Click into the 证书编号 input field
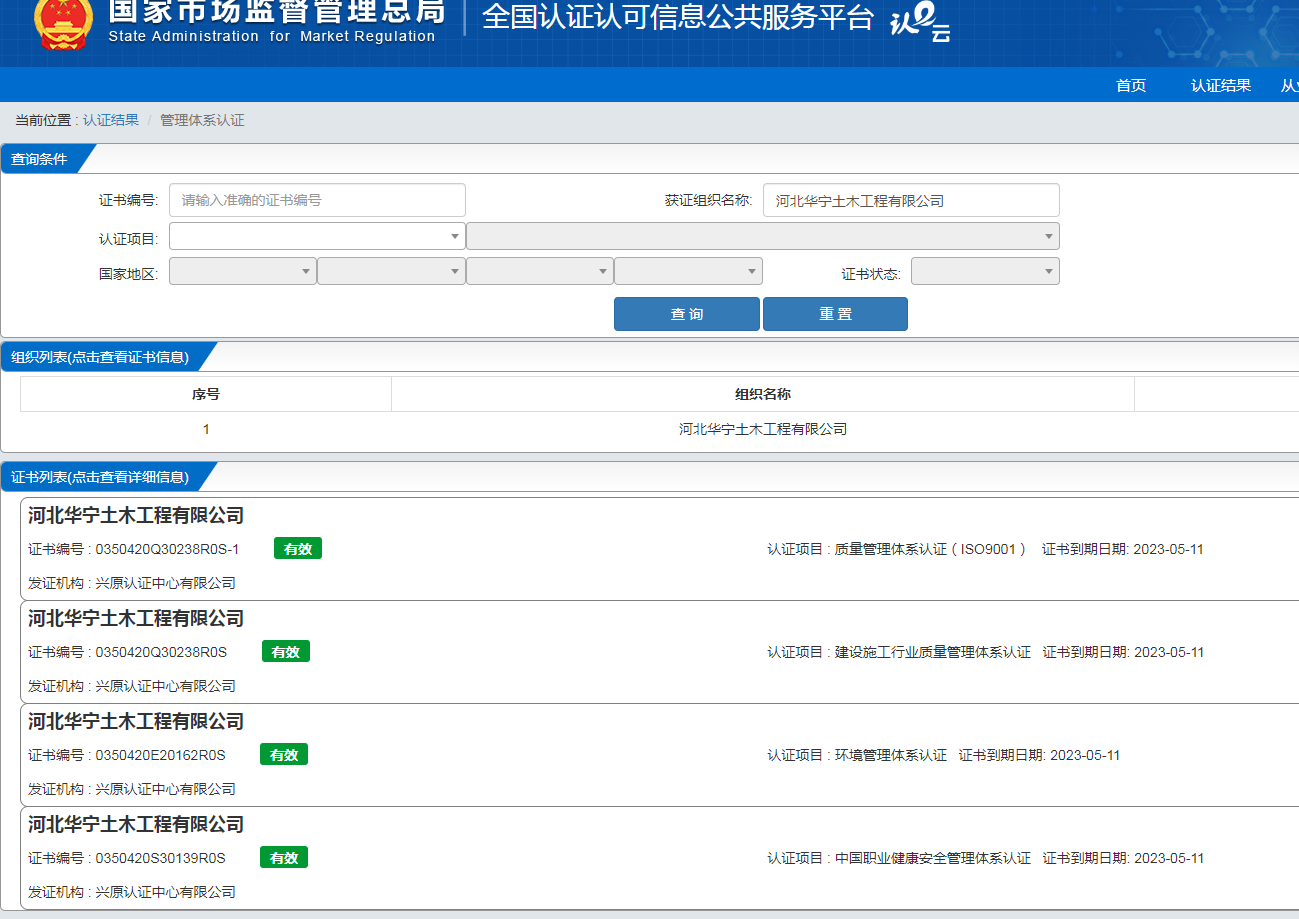Viewport: 1299px width, 919px height. [317, 200]
